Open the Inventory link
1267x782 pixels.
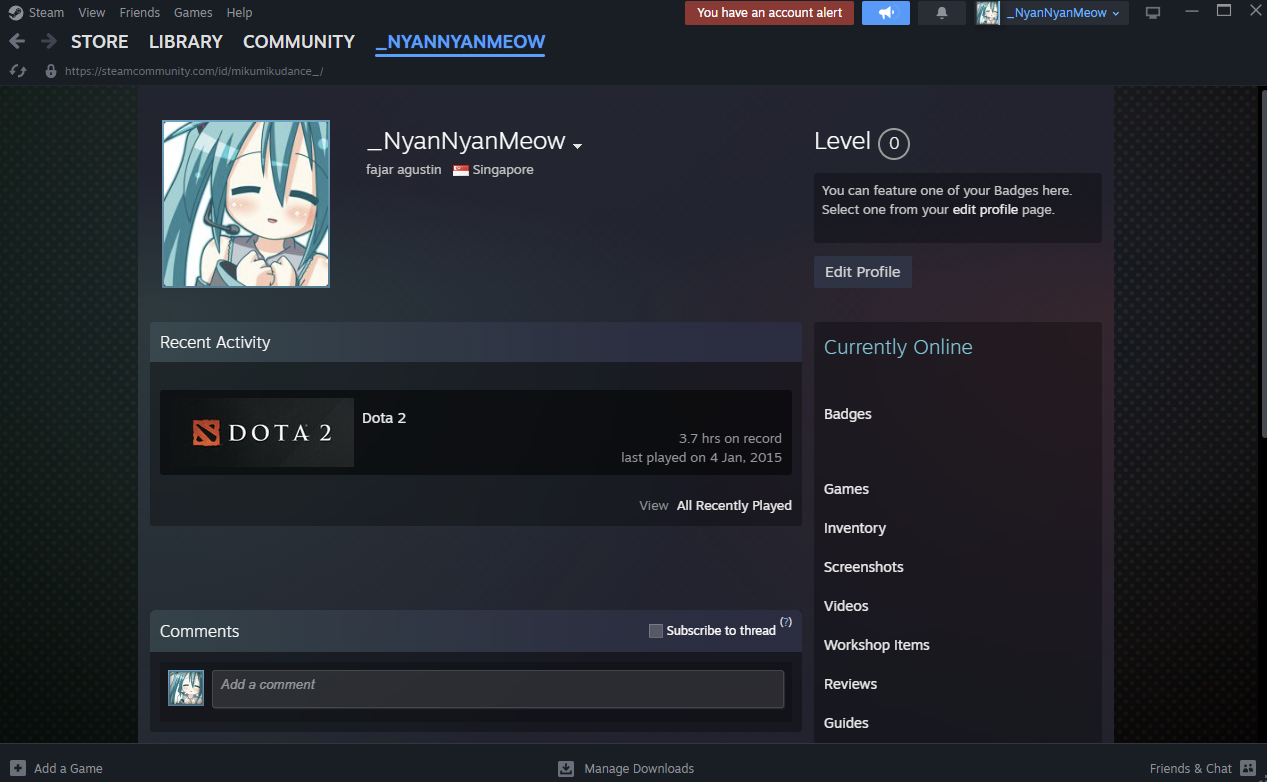click(x=854, y=528)
